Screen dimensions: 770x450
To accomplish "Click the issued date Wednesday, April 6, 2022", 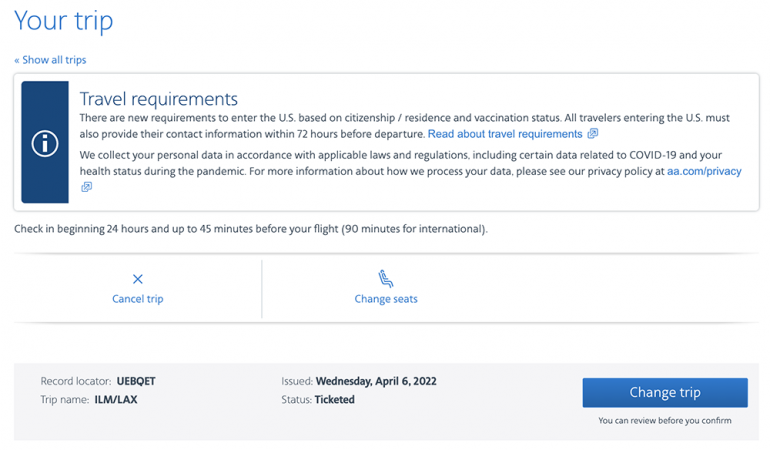I will pos(376,381).
